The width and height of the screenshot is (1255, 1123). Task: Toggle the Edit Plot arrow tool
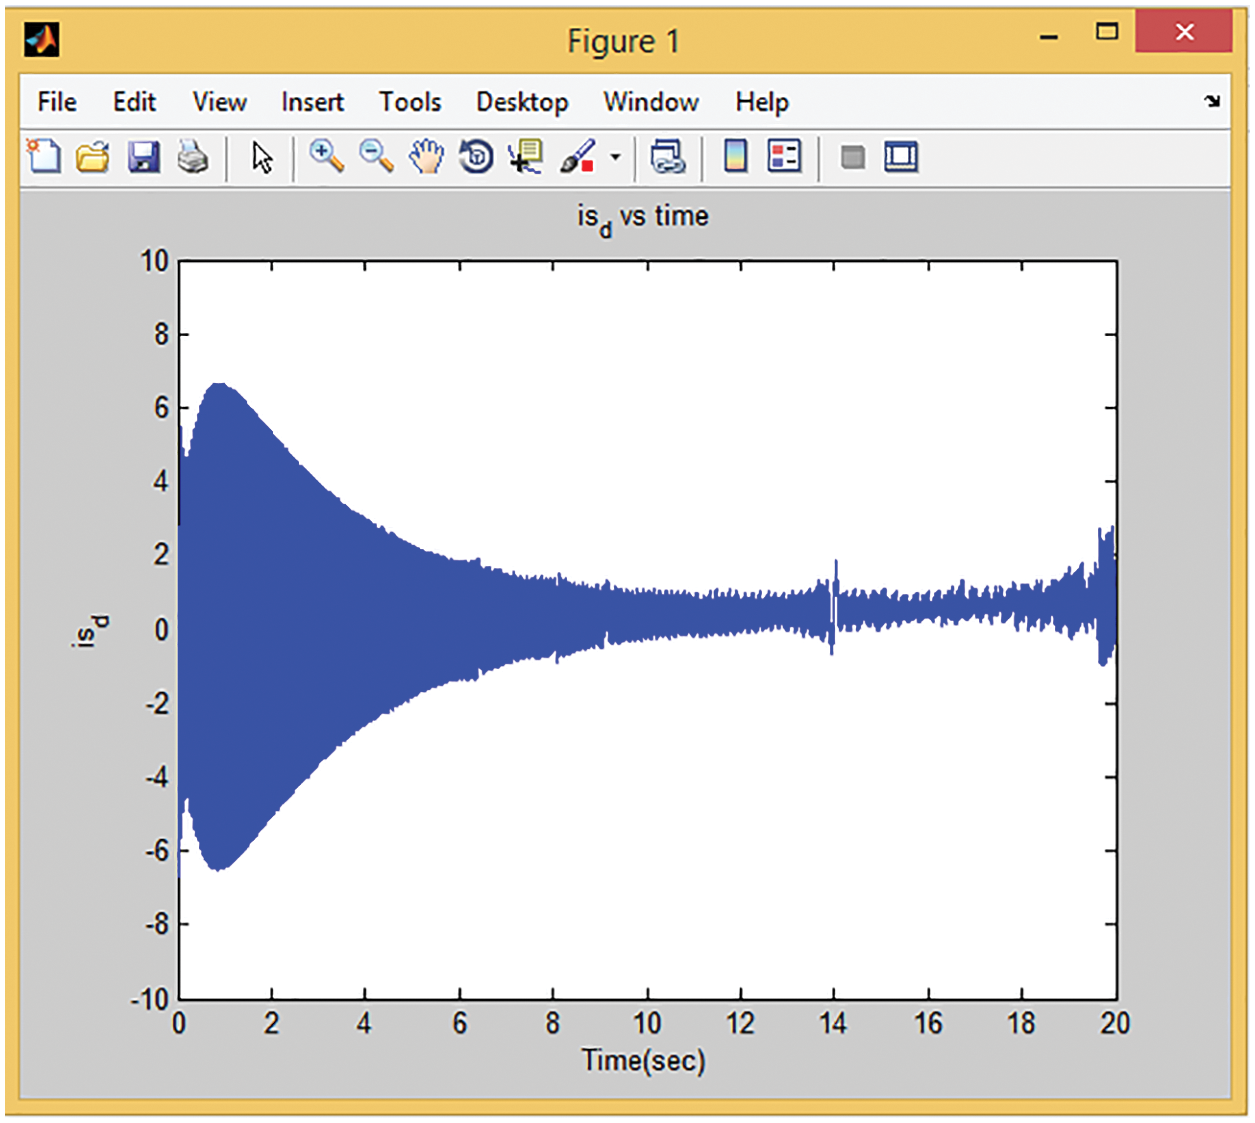coord(262,157)
